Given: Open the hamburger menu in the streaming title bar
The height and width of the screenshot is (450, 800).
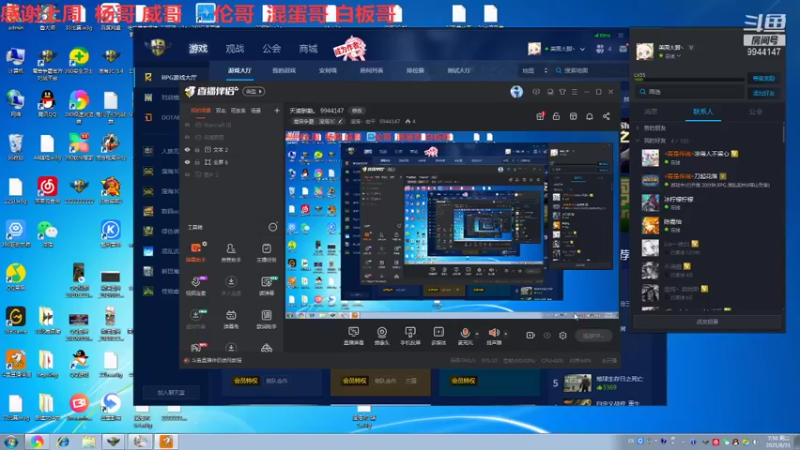Looking at the screenshot, I should click(x=574, y=92).
